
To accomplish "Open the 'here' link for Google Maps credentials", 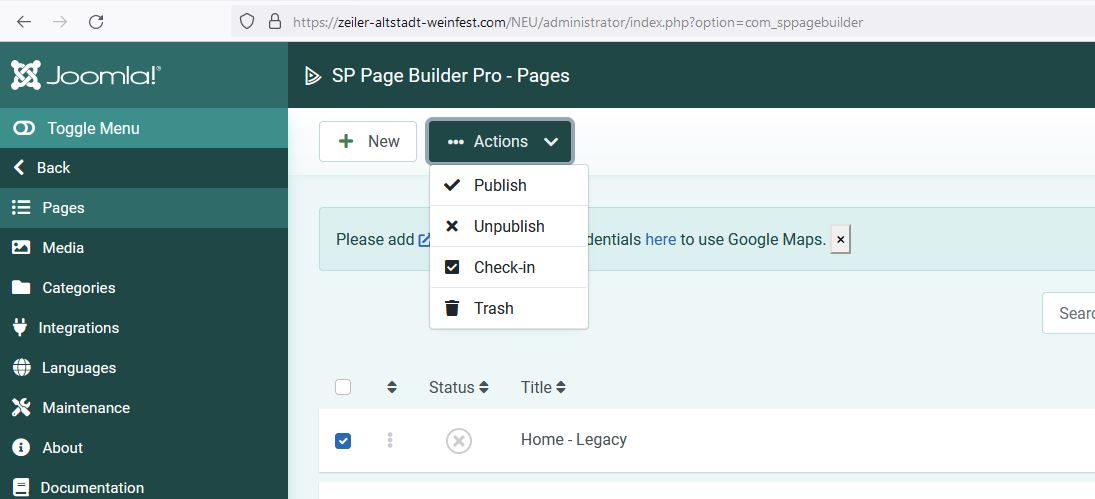I will tap(660, 239).
